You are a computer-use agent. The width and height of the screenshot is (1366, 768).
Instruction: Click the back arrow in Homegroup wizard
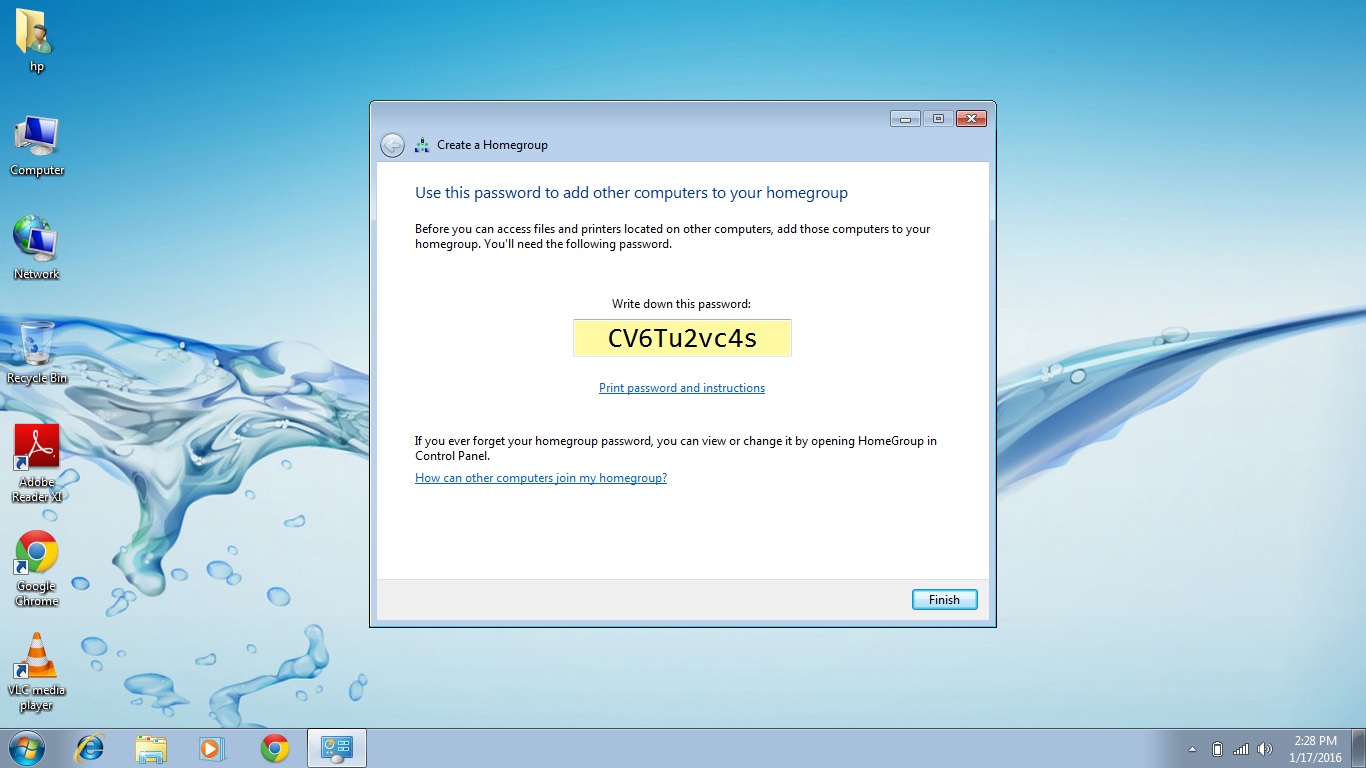(x=392, y=145)
